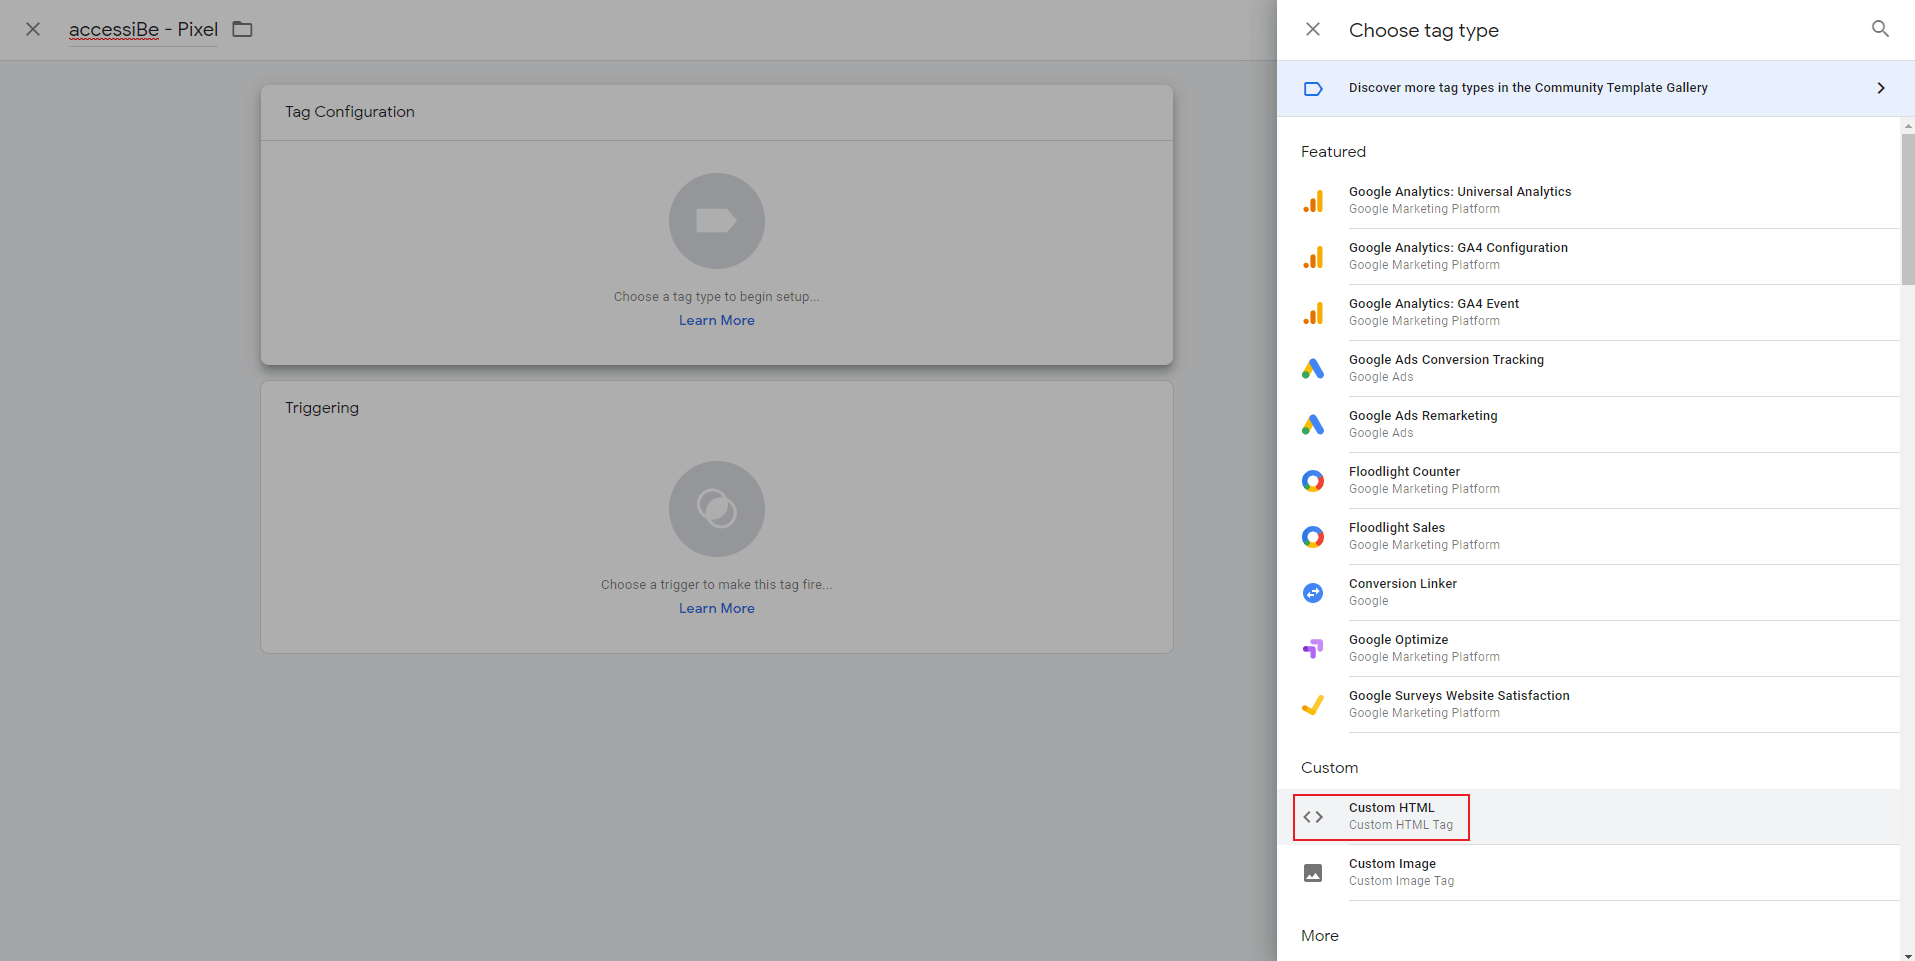Click the Google Surveys checkmark icon
1915x961 pixels.
[x=1313, y=704]
